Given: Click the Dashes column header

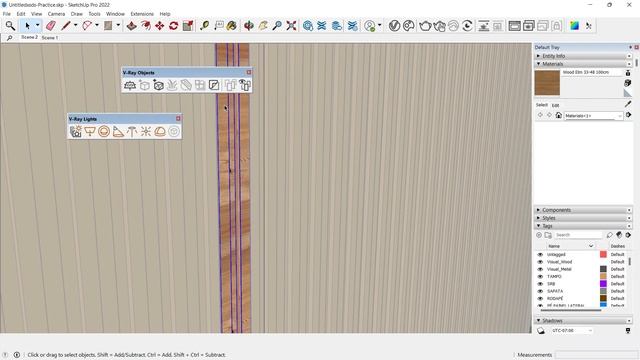Looking at the screenshot, I should [618, 246].
